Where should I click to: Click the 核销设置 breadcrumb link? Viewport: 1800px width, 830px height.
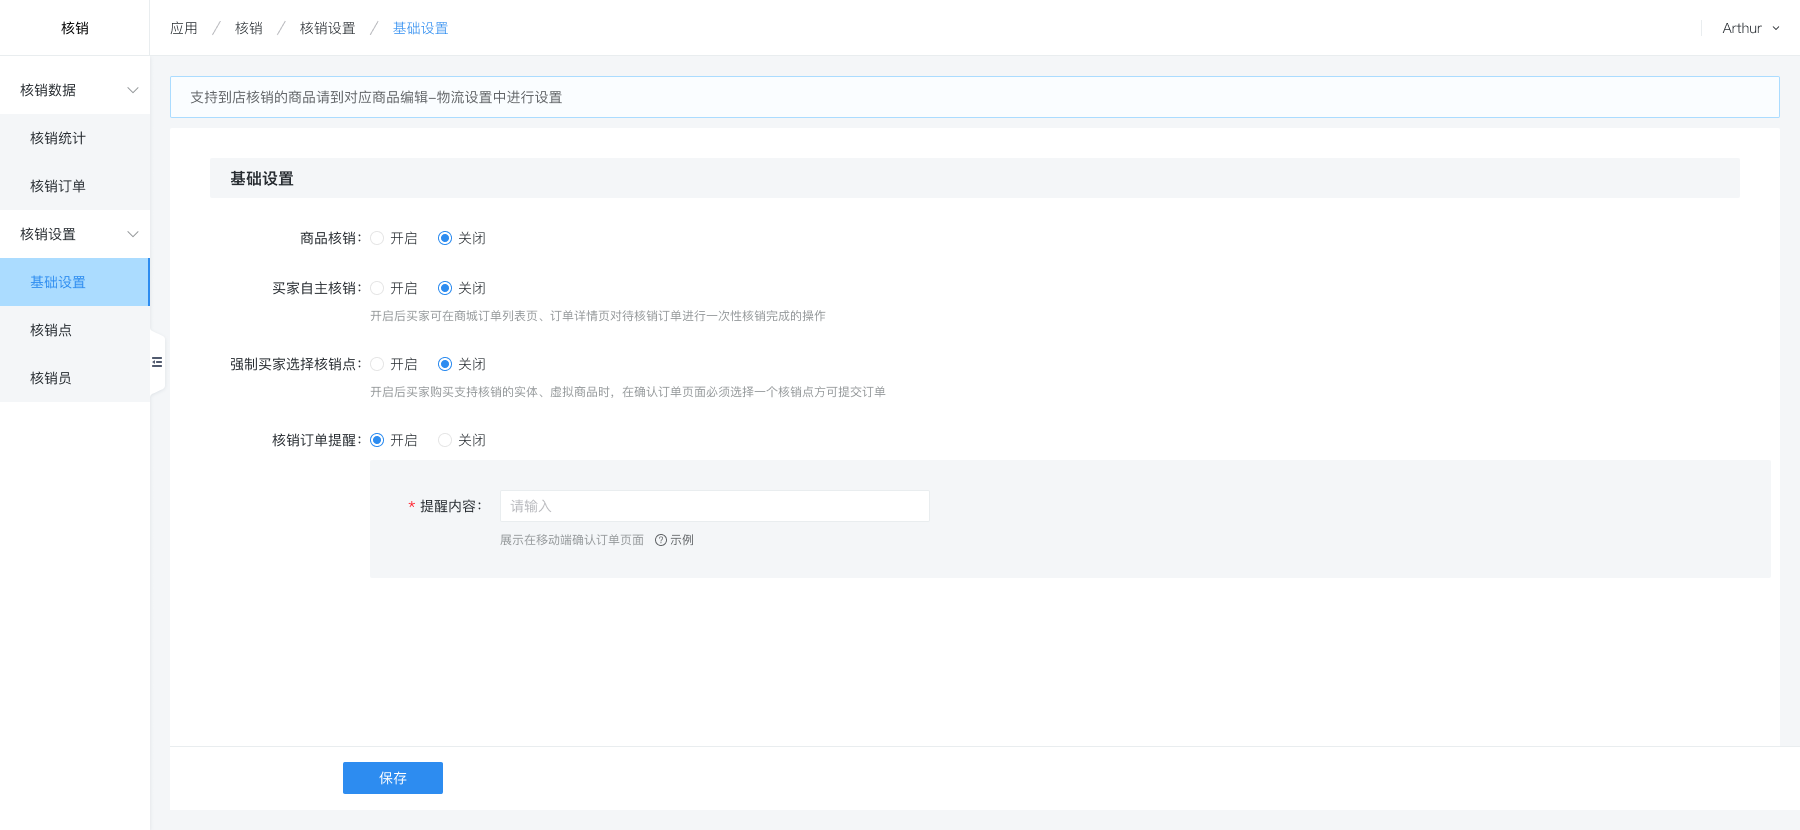tap(327, 28)
